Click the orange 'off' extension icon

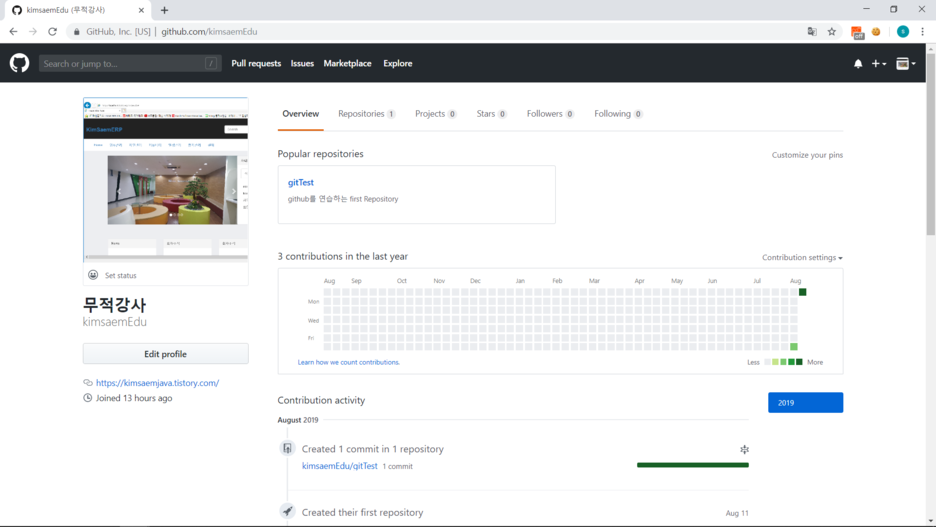pyautogui.click(x=857, y=32)
